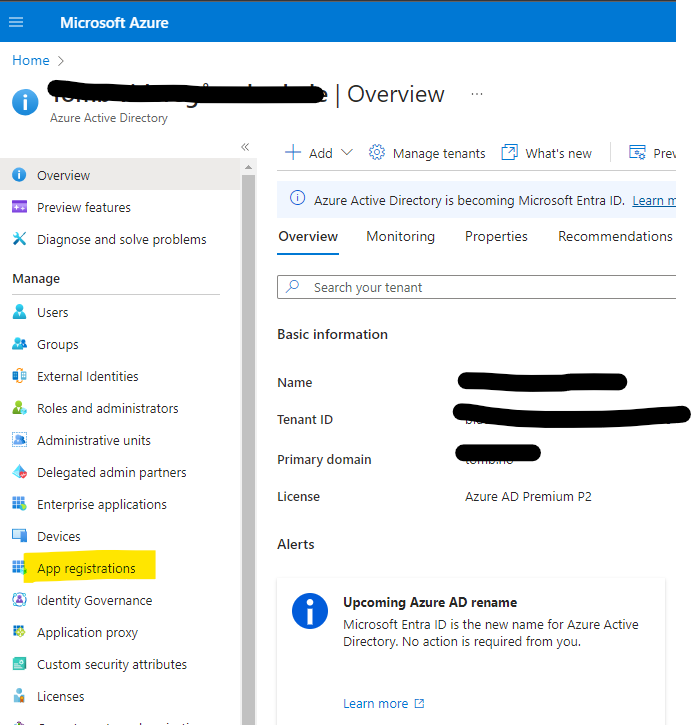Click the Manage tenants gear icon
The height and width of the screenshot is (725, 692).
click(377, 153)
